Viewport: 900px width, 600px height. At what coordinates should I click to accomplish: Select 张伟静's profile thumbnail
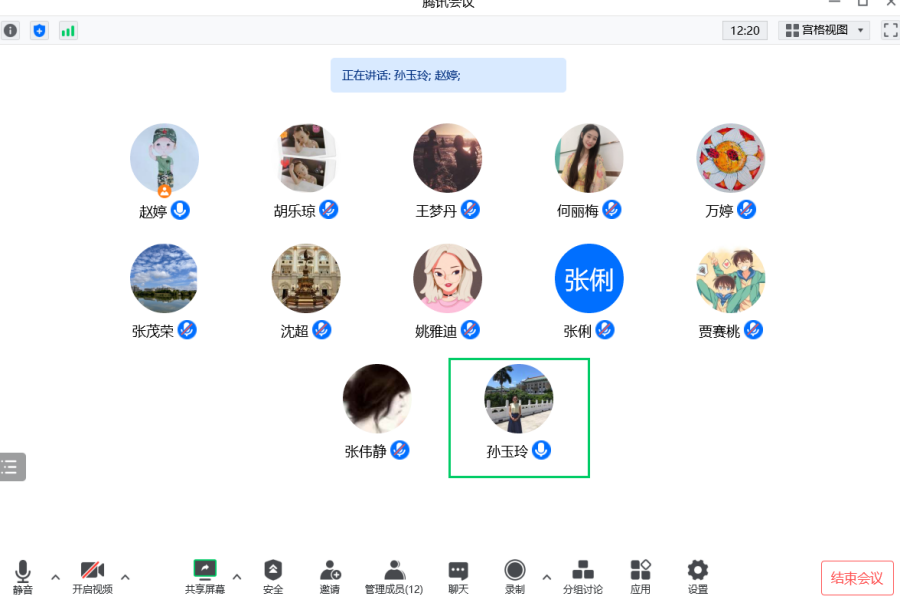pyautogui.click(x=377, y=399)
